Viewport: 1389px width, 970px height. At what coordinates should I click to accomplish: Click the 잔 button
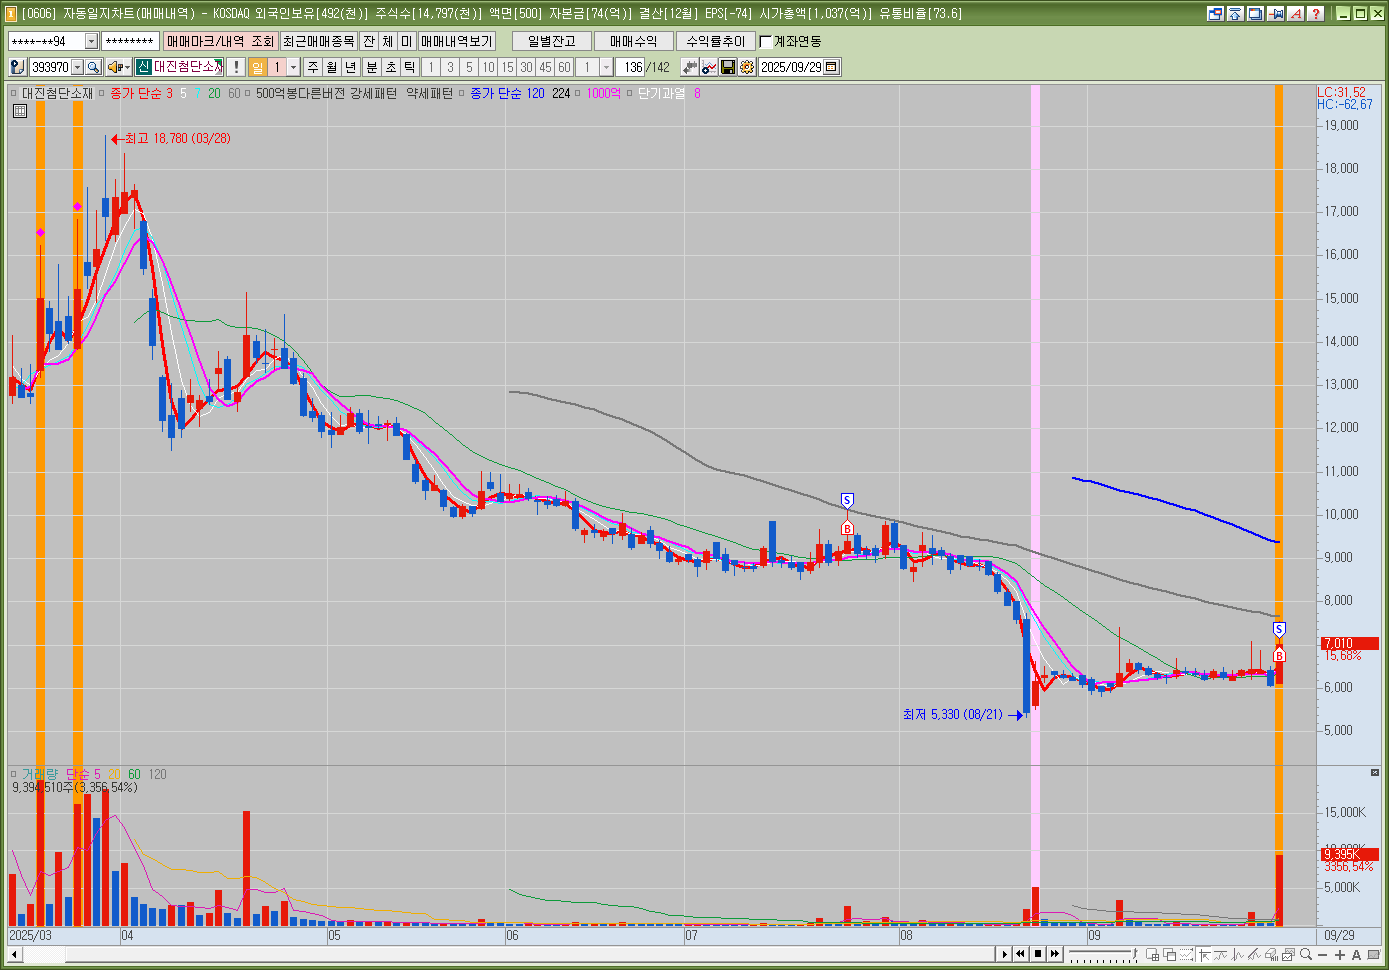coord(369,41)
